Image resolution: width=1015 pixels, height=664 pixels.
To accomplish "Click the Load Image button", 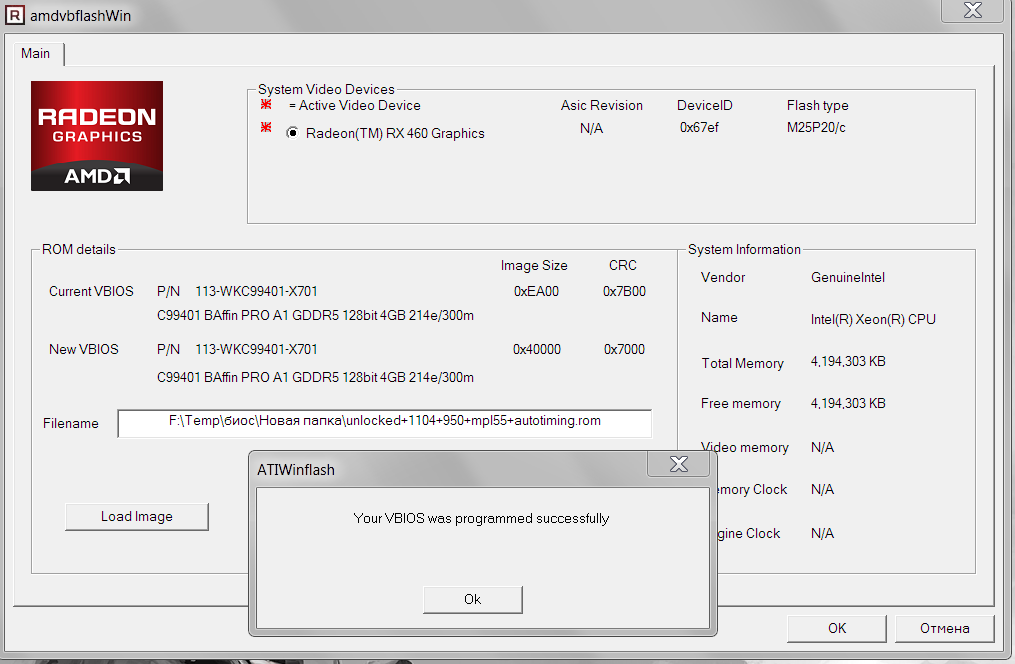I will click(137, 516).
